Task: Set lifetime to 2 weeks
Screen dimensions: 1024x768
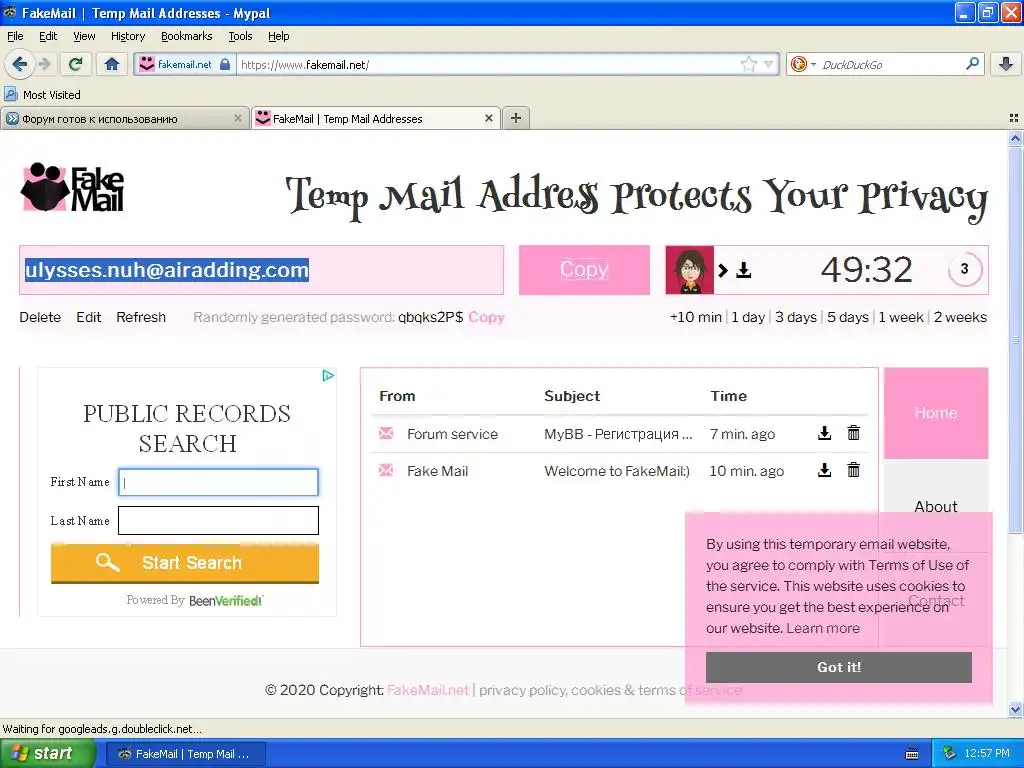Action: [x=960, y=317]
